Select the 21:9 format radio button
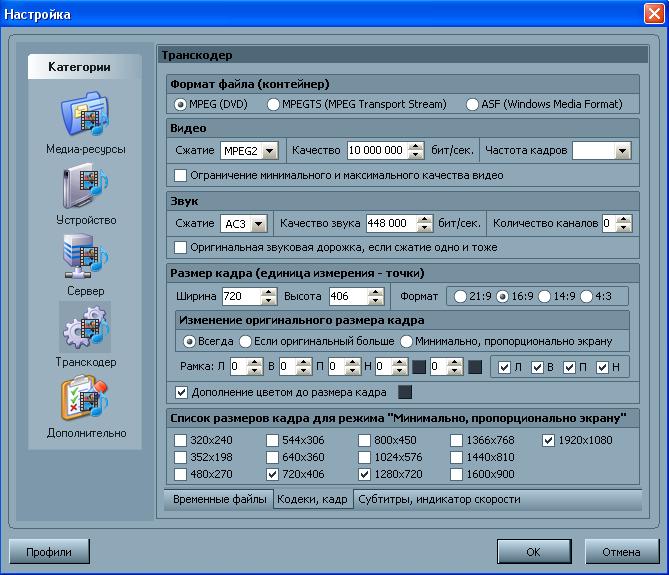This screenshot has width=669, height=575. coord(460,296)
